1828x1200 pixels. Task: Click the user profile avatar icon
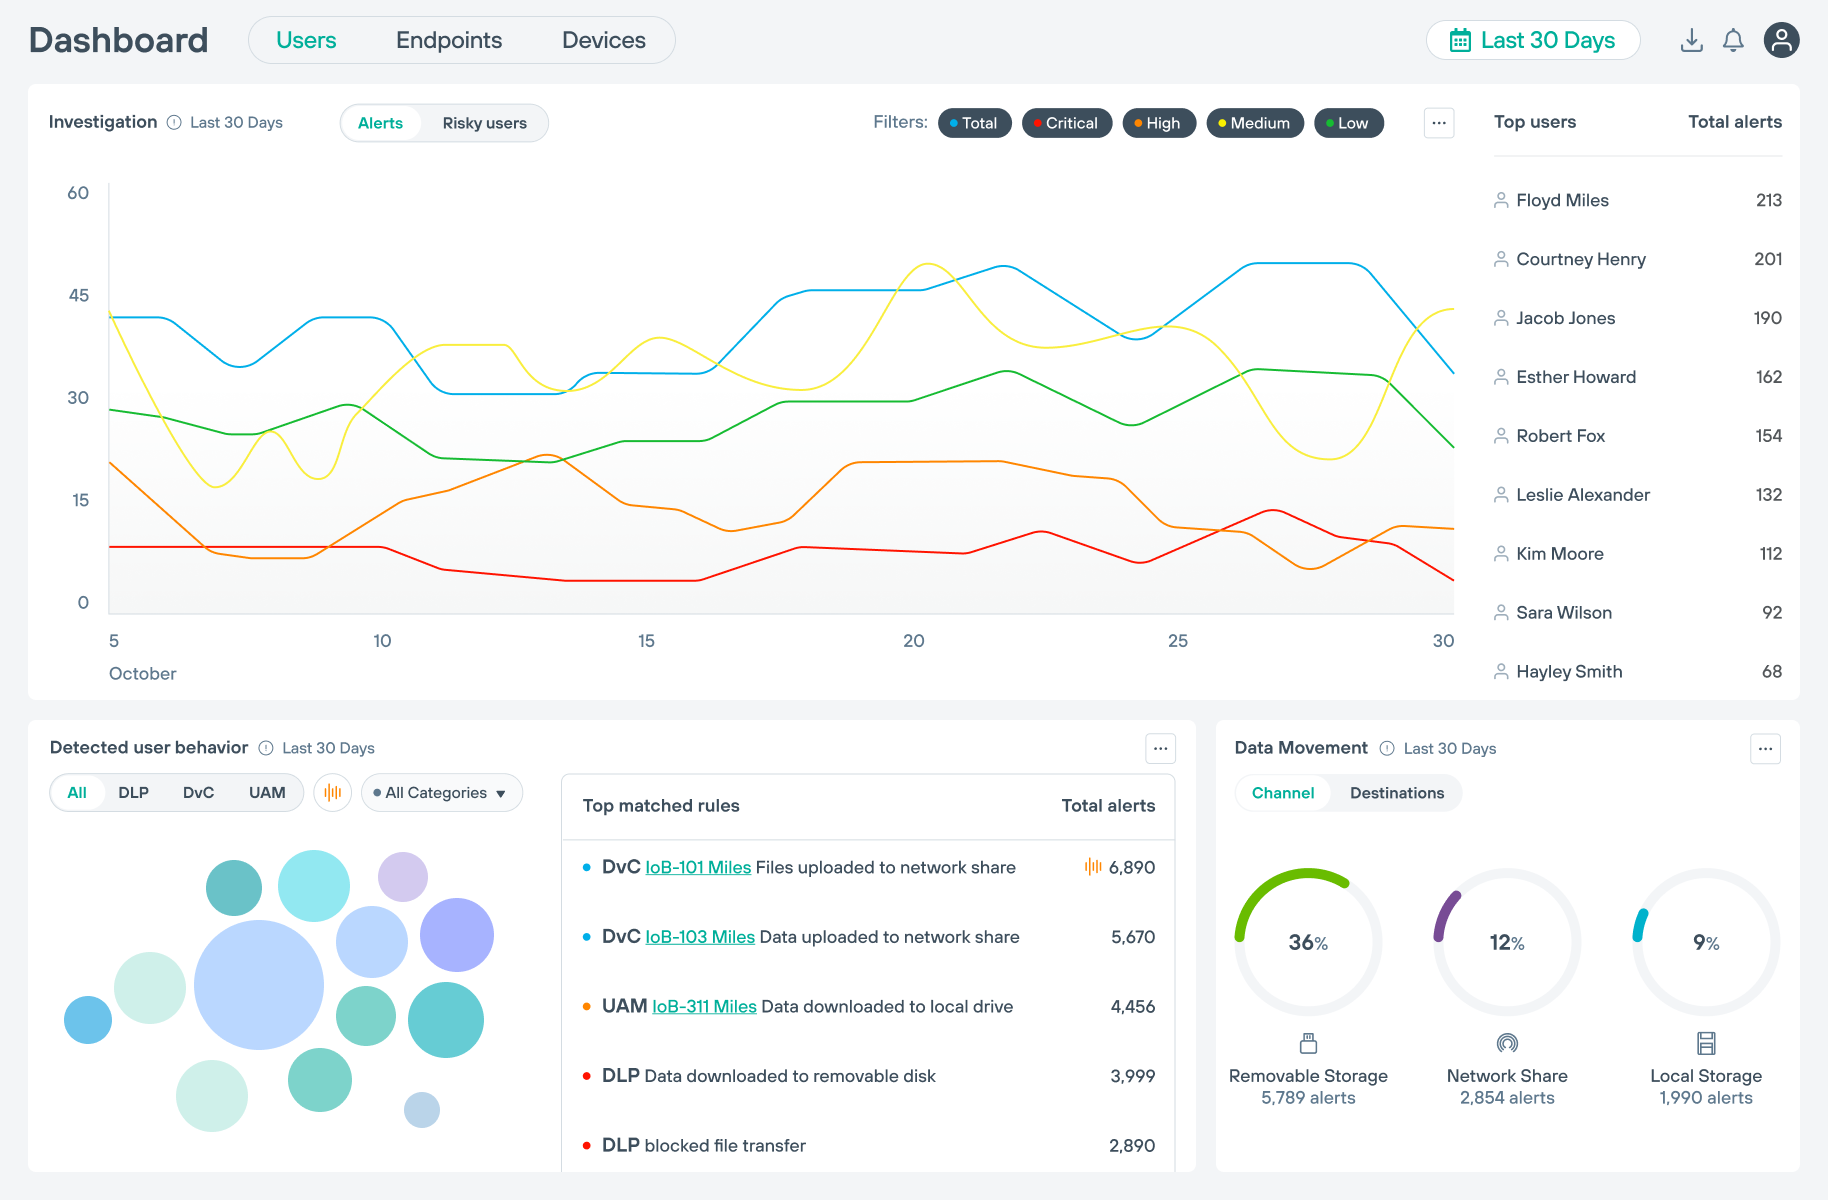(1781, 40)
